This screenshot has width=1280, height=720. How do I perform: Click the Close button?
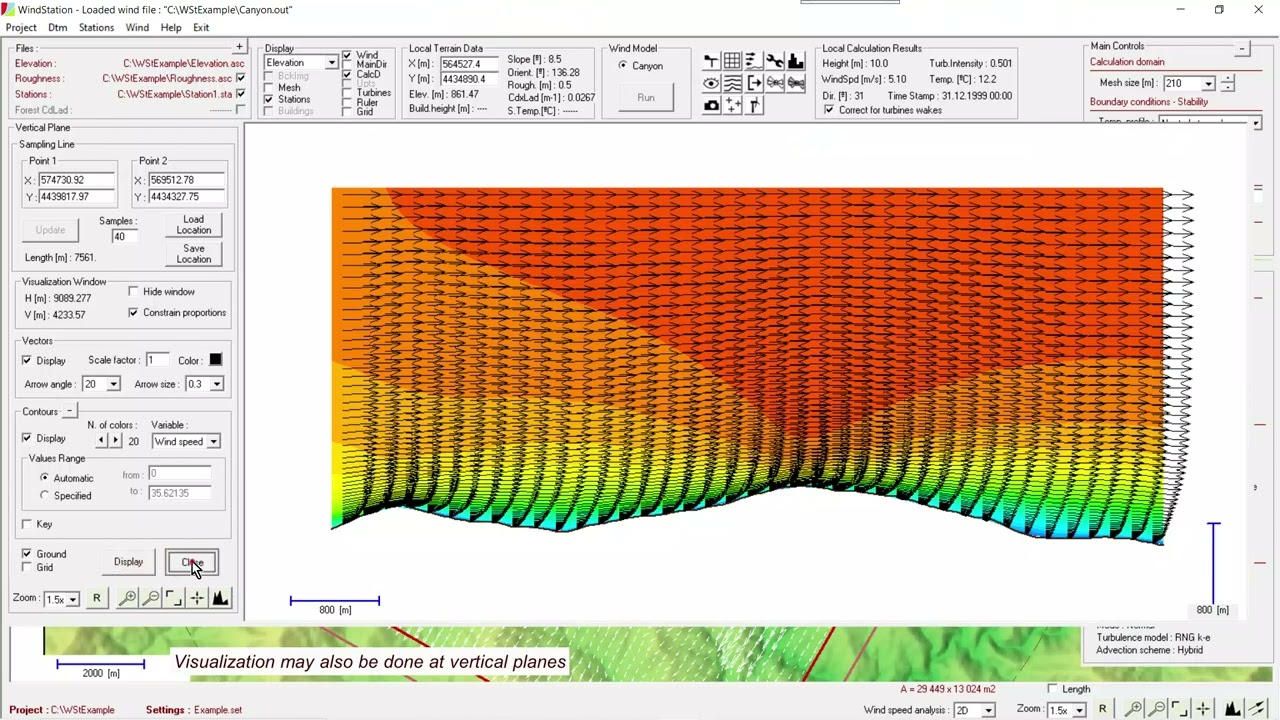(x=191, y=562)
